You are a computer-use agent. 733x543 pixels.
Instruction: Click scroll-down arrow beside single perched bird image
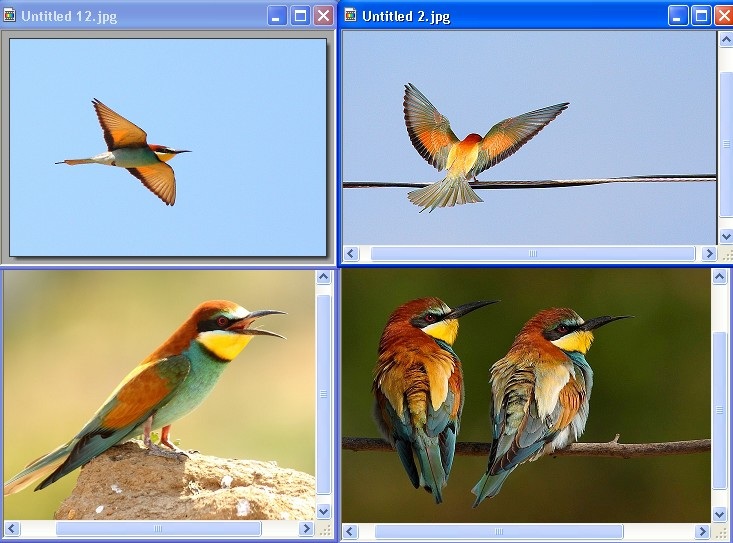pos(324,511)
